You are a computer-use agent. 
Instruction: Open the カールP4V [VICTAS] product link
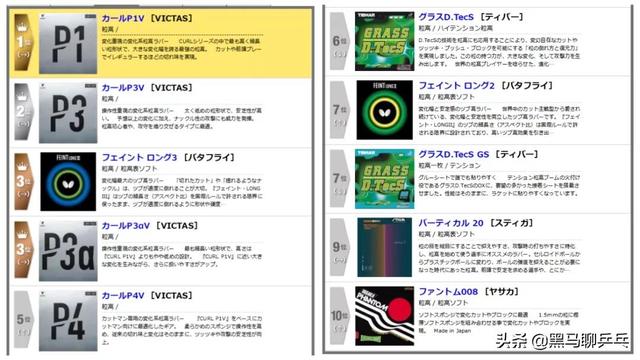pos(147,296)
